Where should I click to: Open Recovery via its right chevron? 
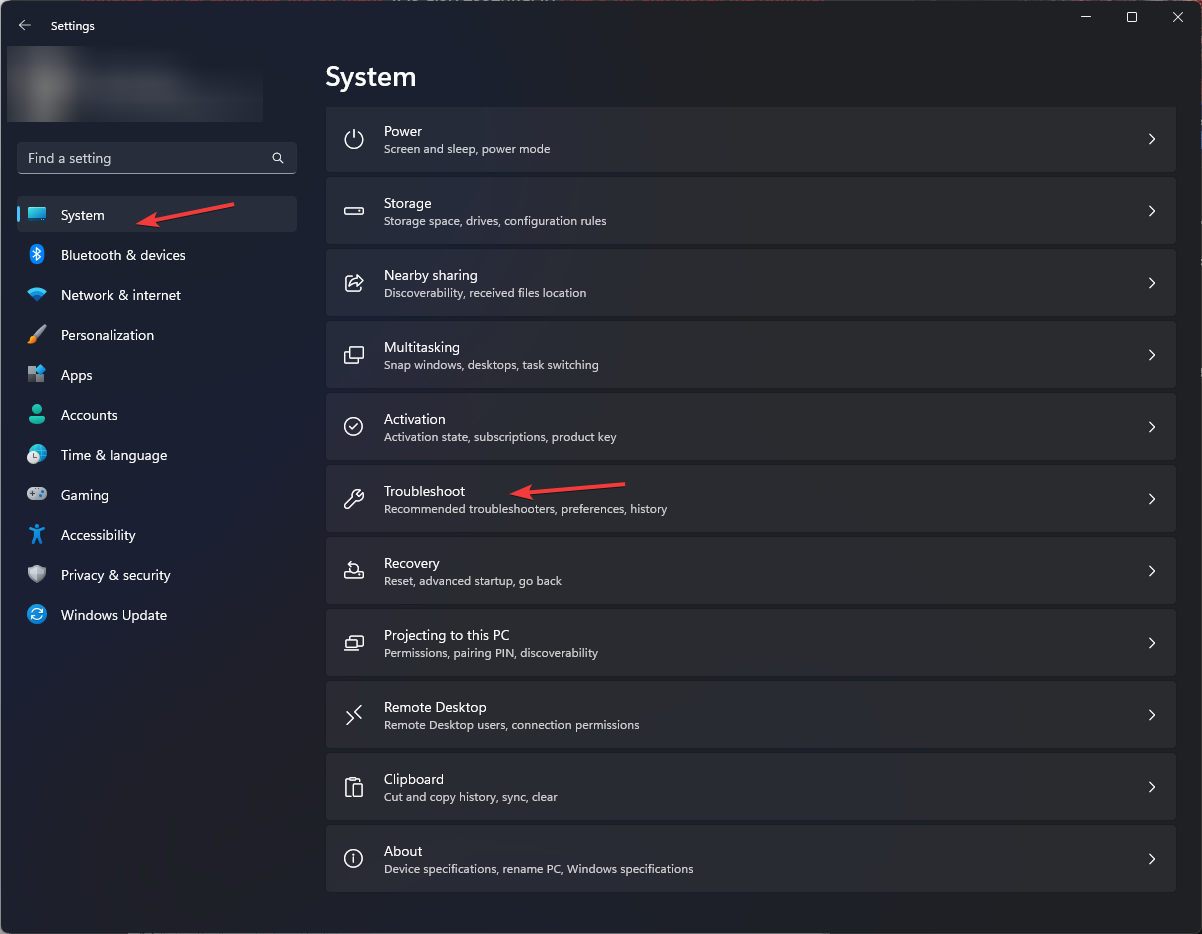(x=1152, y=571)
